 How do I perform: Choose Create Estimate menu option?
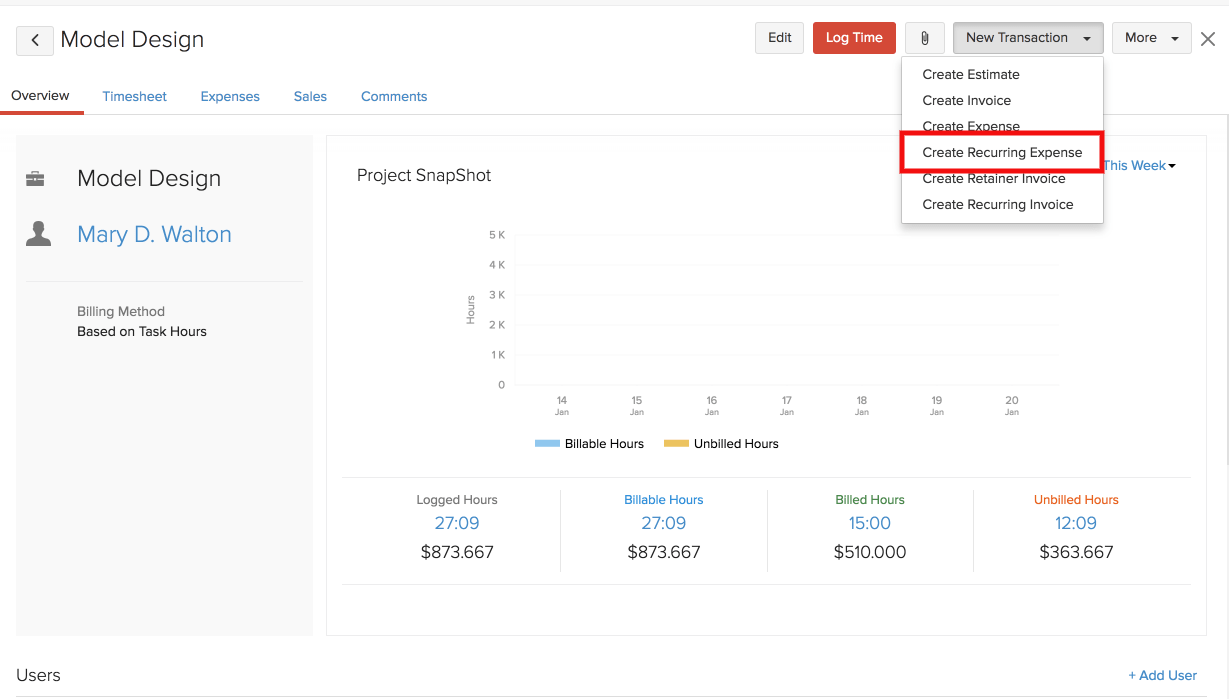(971, 75)
